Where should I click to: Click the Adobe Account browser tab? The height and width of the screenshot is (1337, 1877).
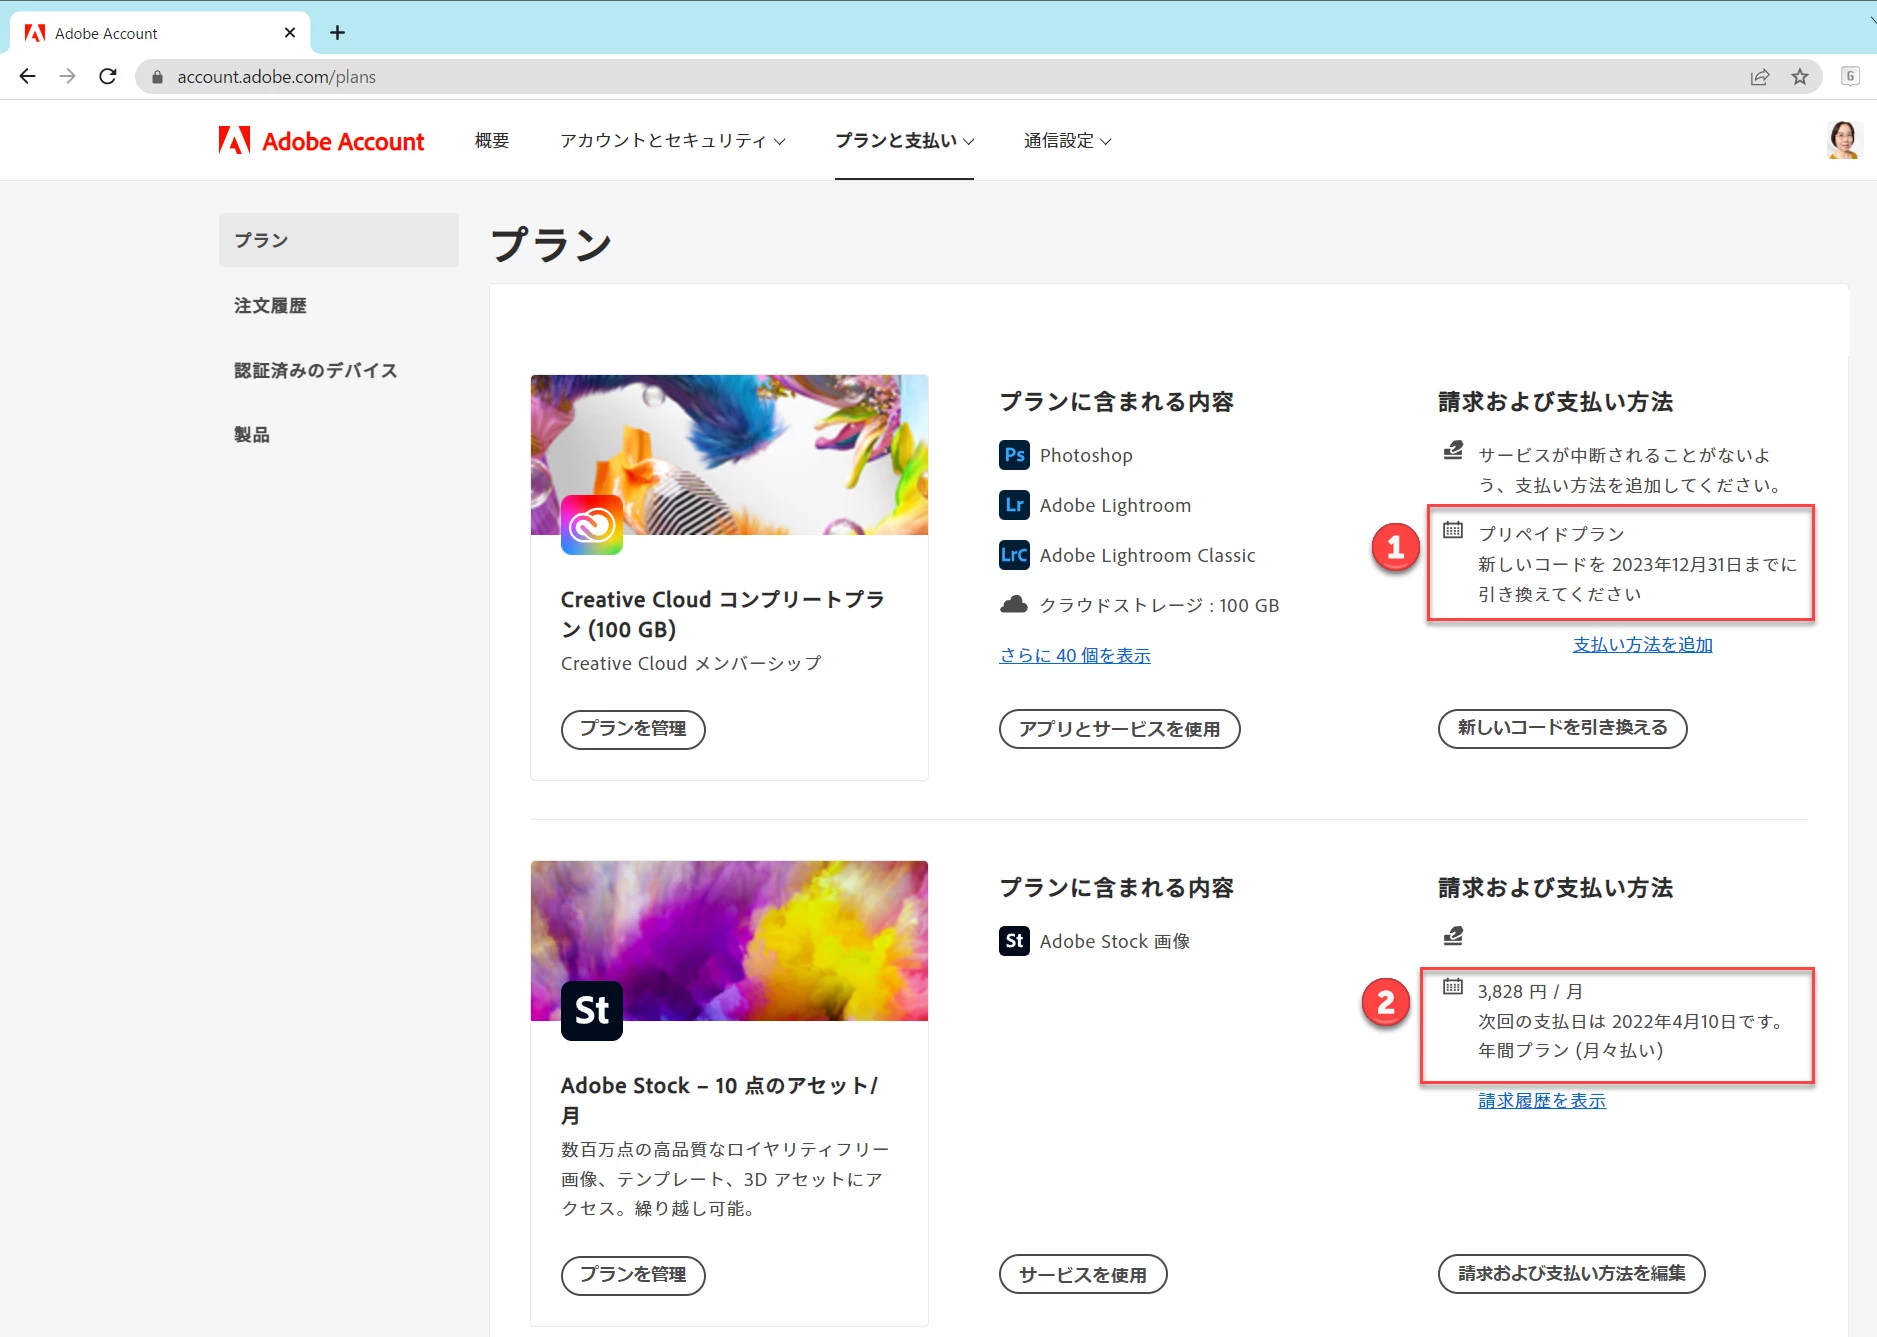(160, 33)
